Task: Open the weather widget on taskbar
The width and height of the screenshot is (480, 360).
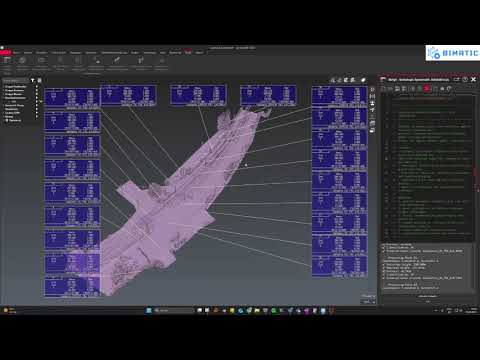Action: coord(9,310)
